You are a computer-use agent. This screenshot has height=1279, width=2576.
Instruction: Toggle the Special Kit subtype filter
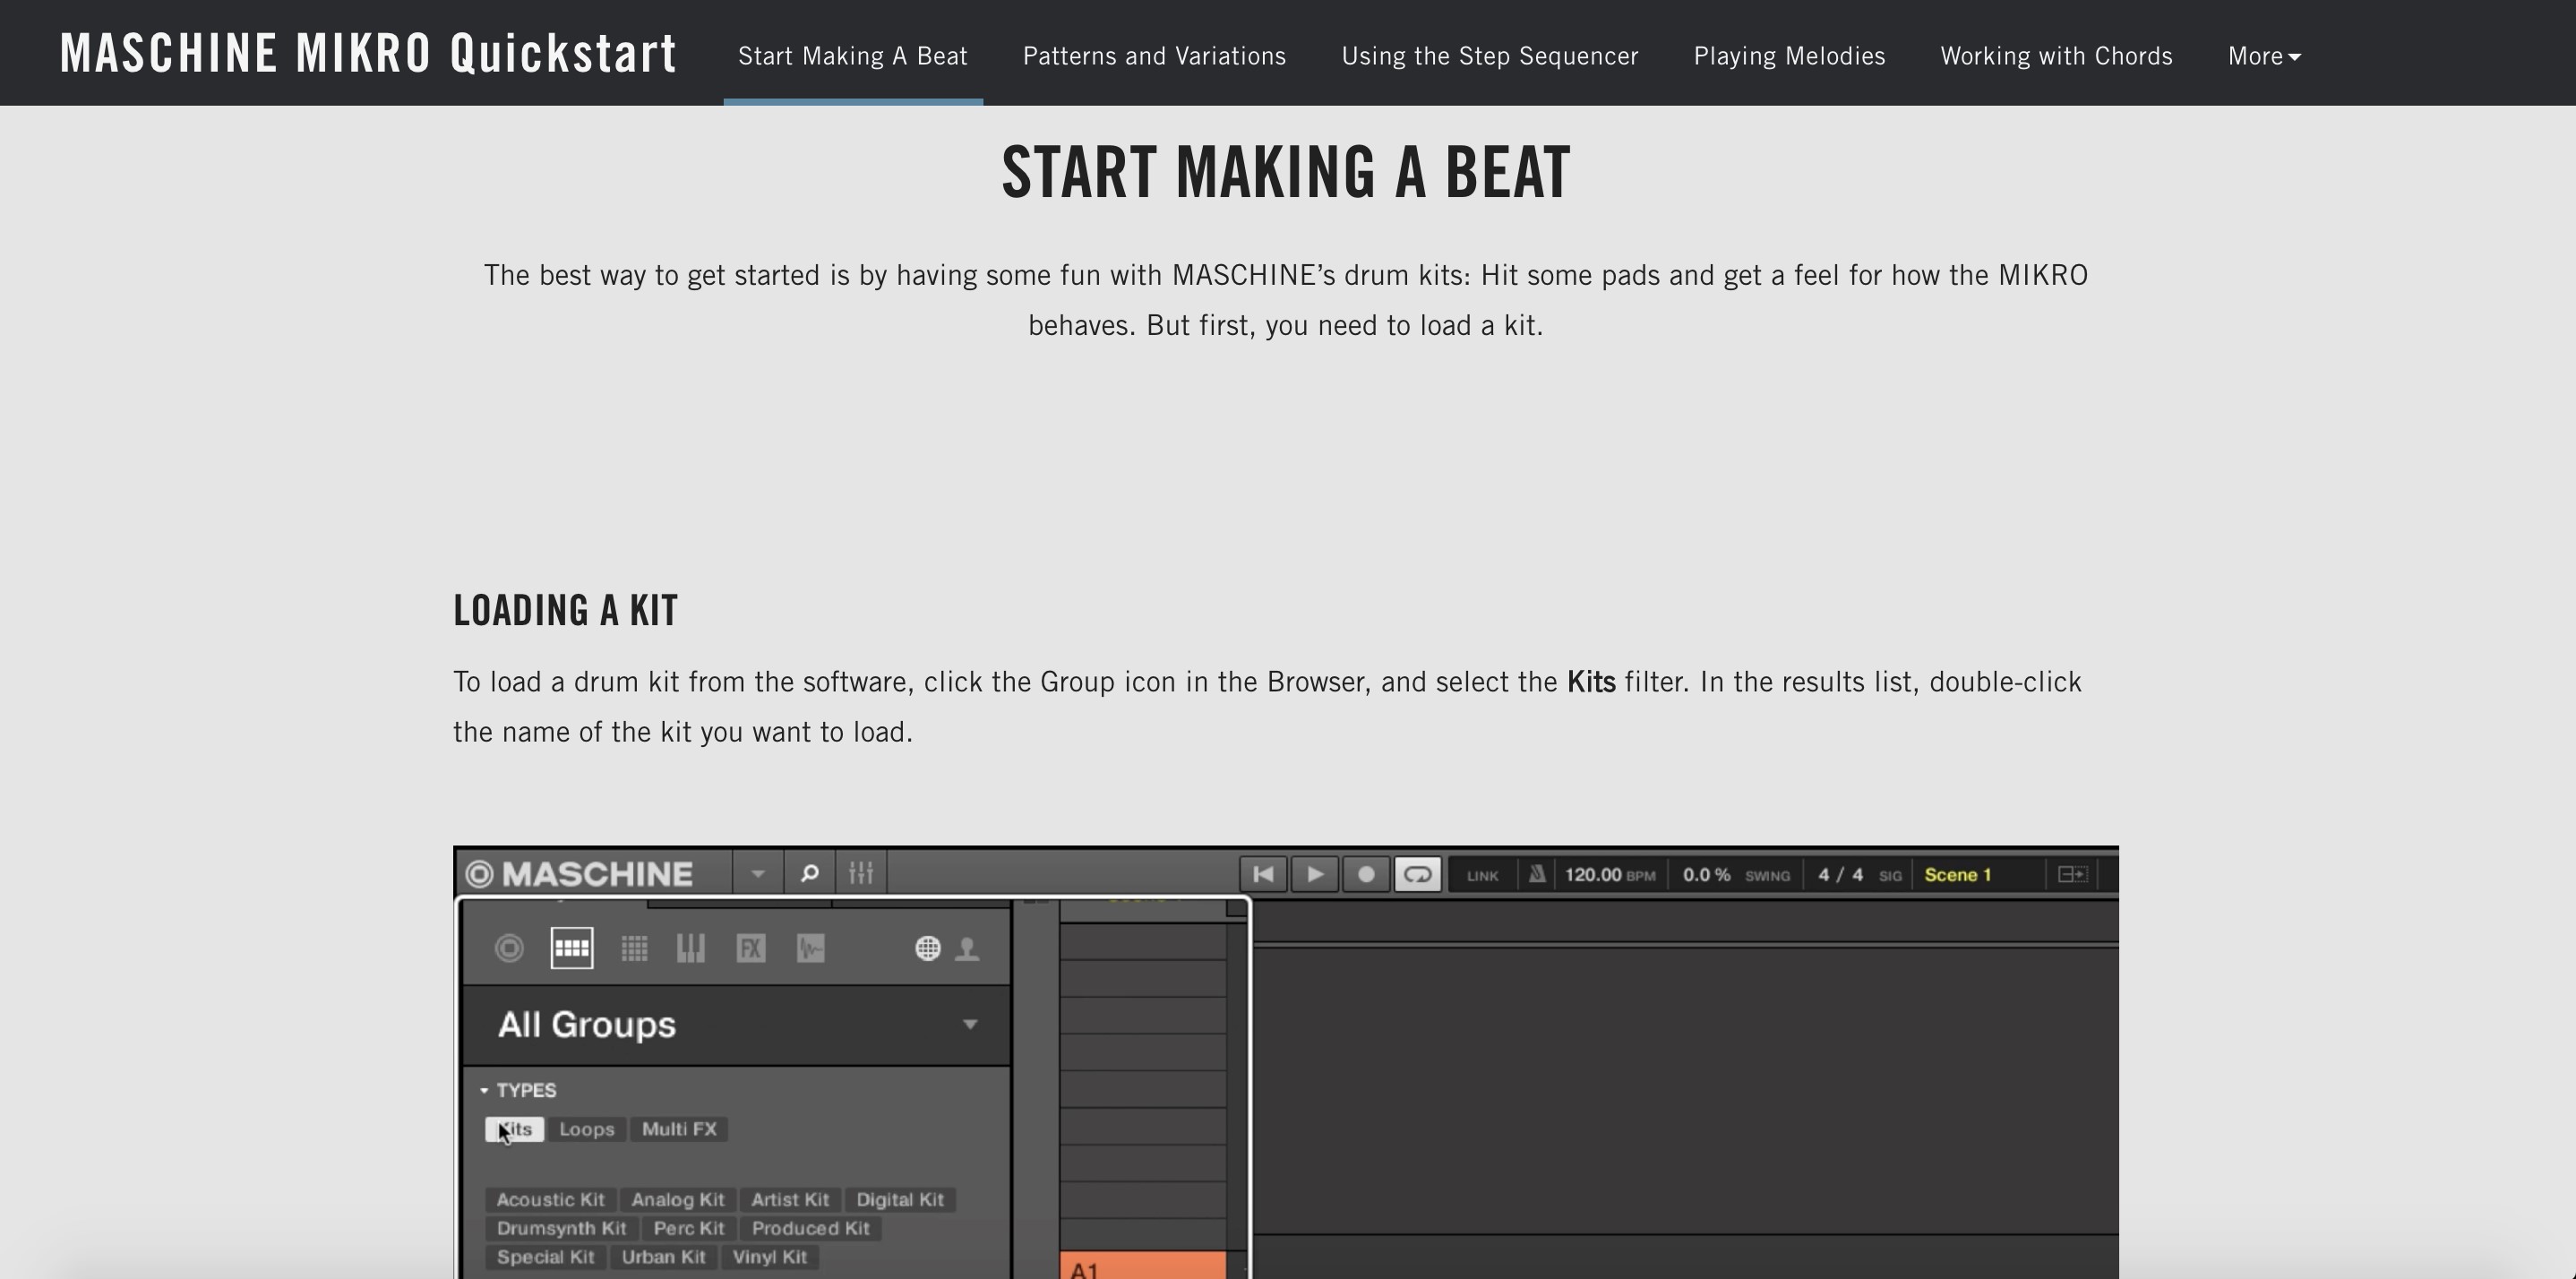545,1258
